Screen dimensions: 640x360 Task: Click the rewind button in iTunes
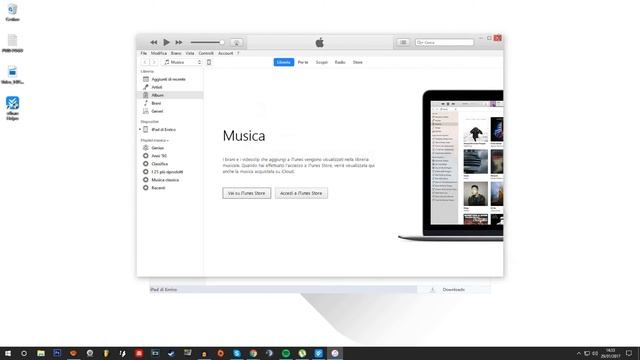(153, 42)
